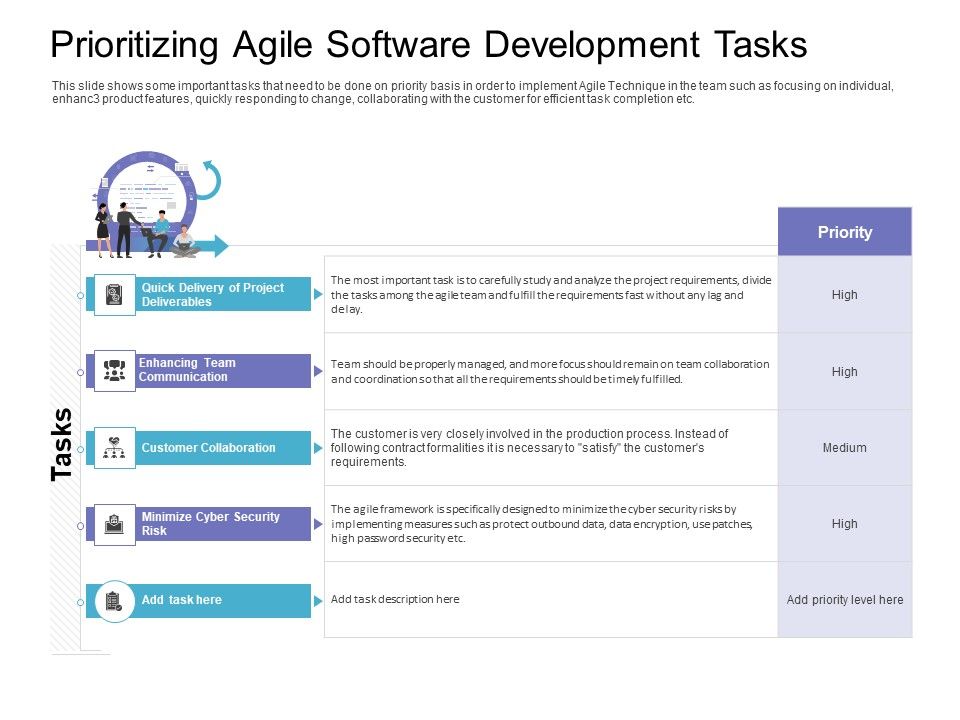Select the Priority column header
The width and height of the screenshot is (960, 720).
[845, 231]
